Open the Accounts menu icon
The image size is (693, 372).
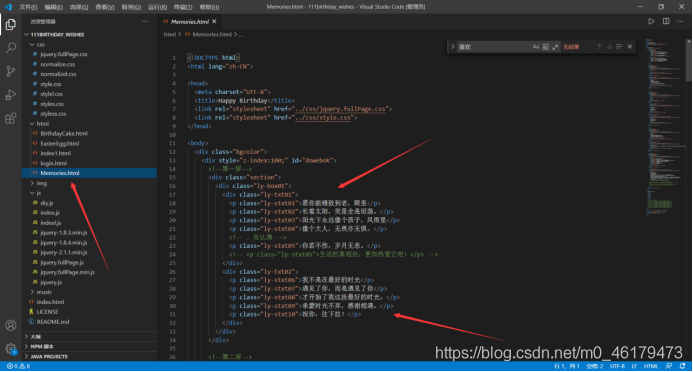click(x=11, y=326)
